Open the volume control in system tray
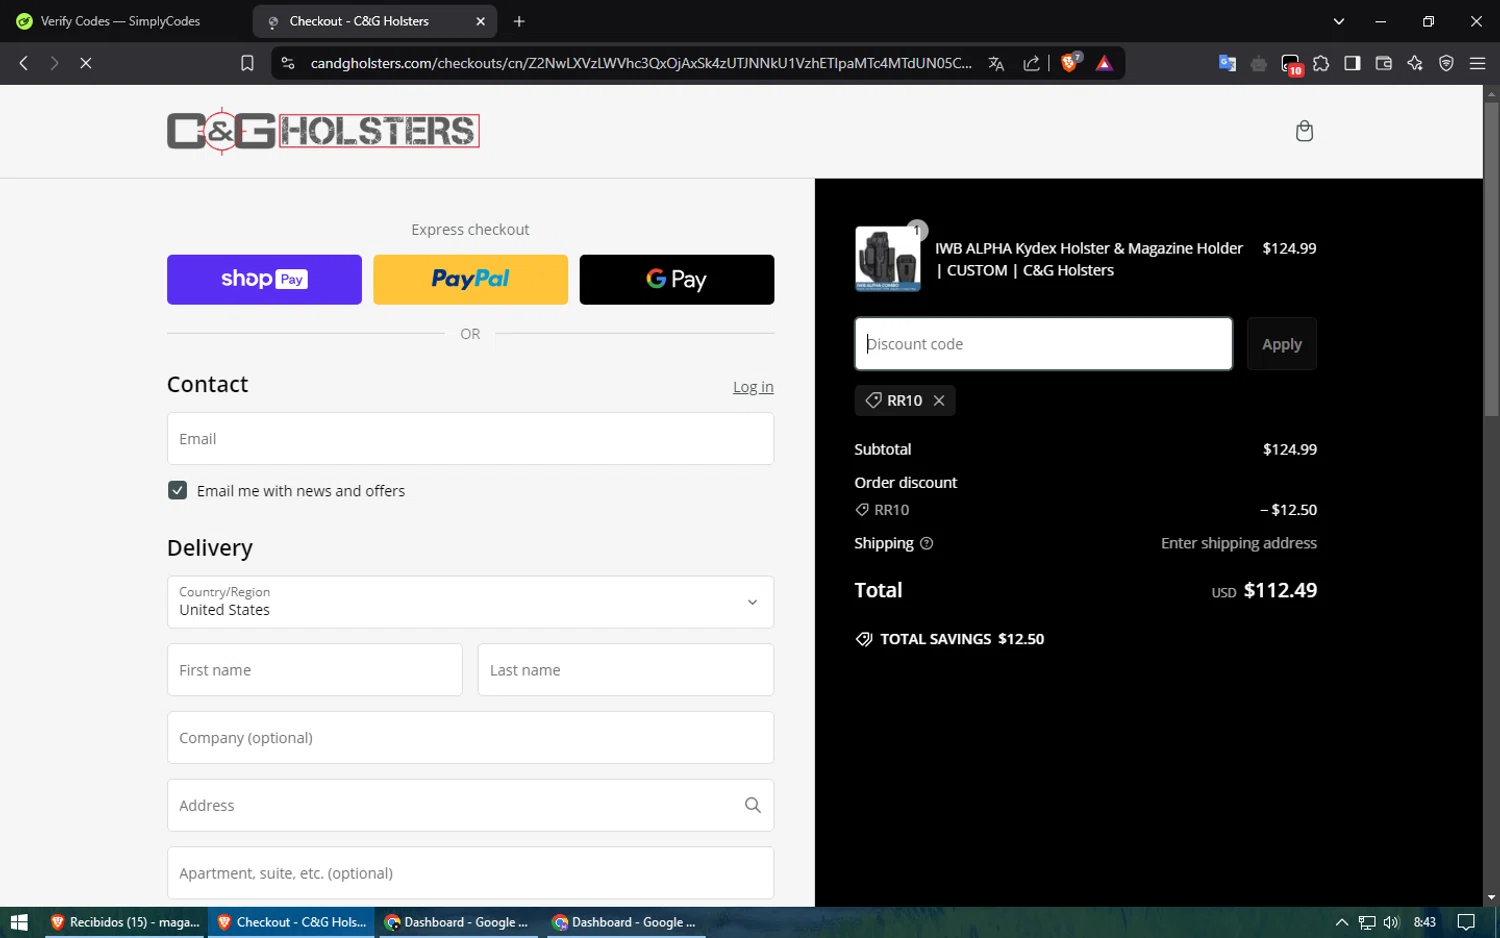The image size is (1500, 938). pyautogui.click(x=1391, y=922)
